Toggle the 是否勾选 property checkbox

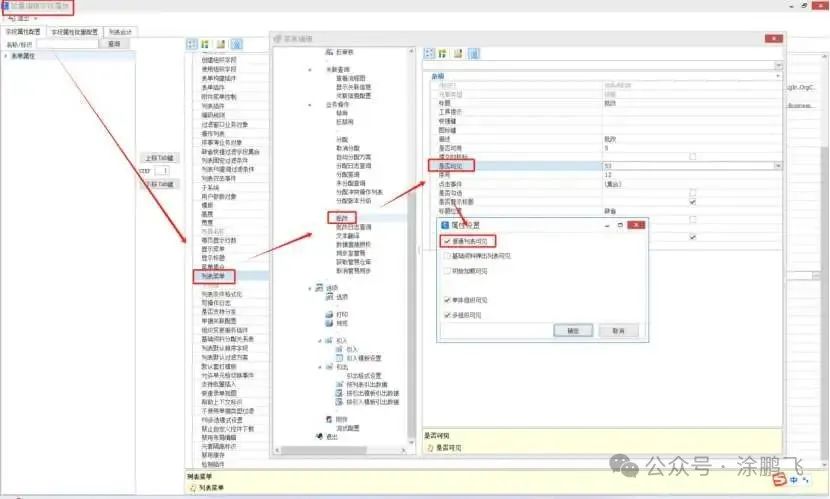[x=692, y=193]
